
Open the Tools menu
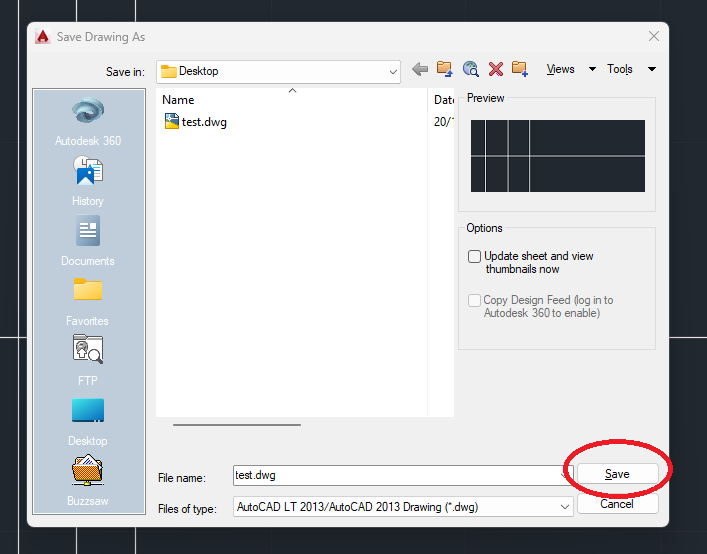tap(620, 69)
